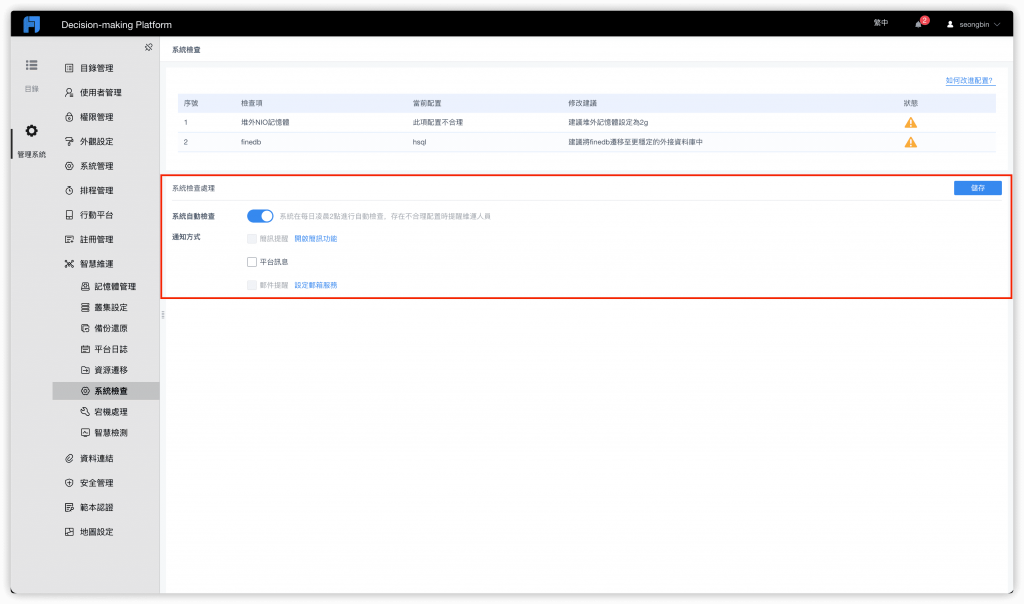Screen dimensions: 1024x604
Task: Click the finedb check item cell
Action: (x=251, y=142)
